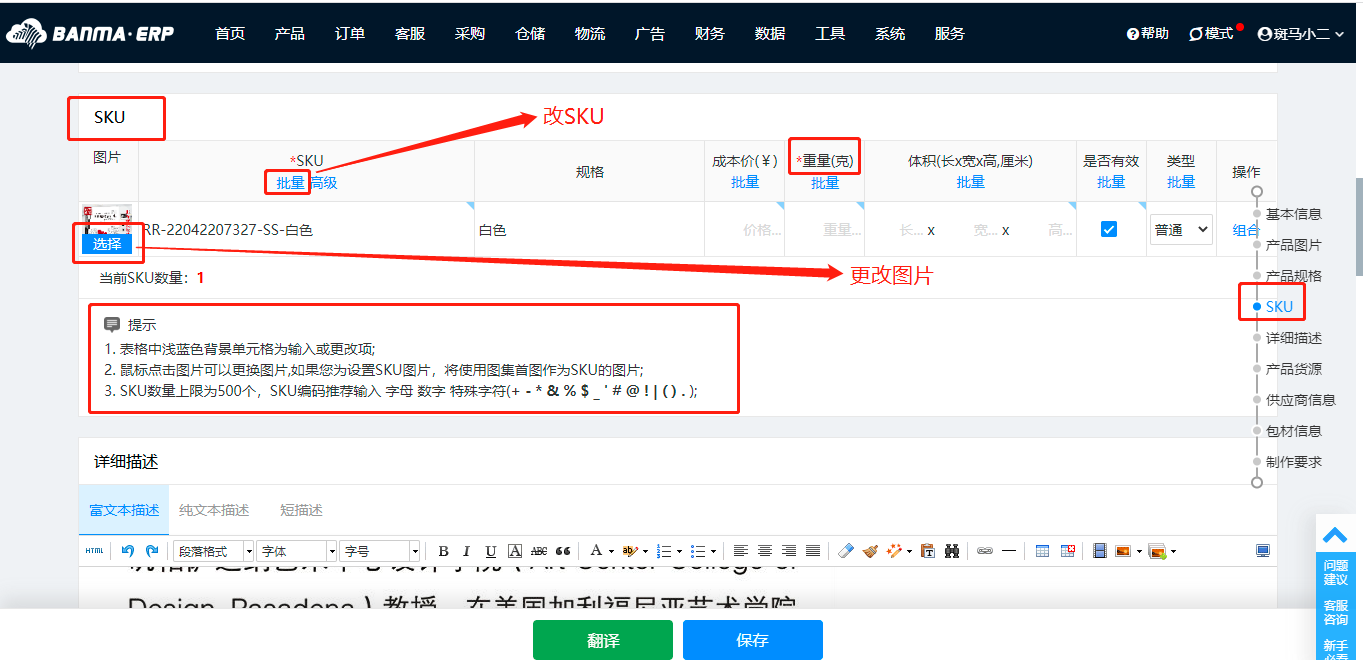Click the blue 保存 button
This screenshot has height=660, width=1363.
coord(753,640)
